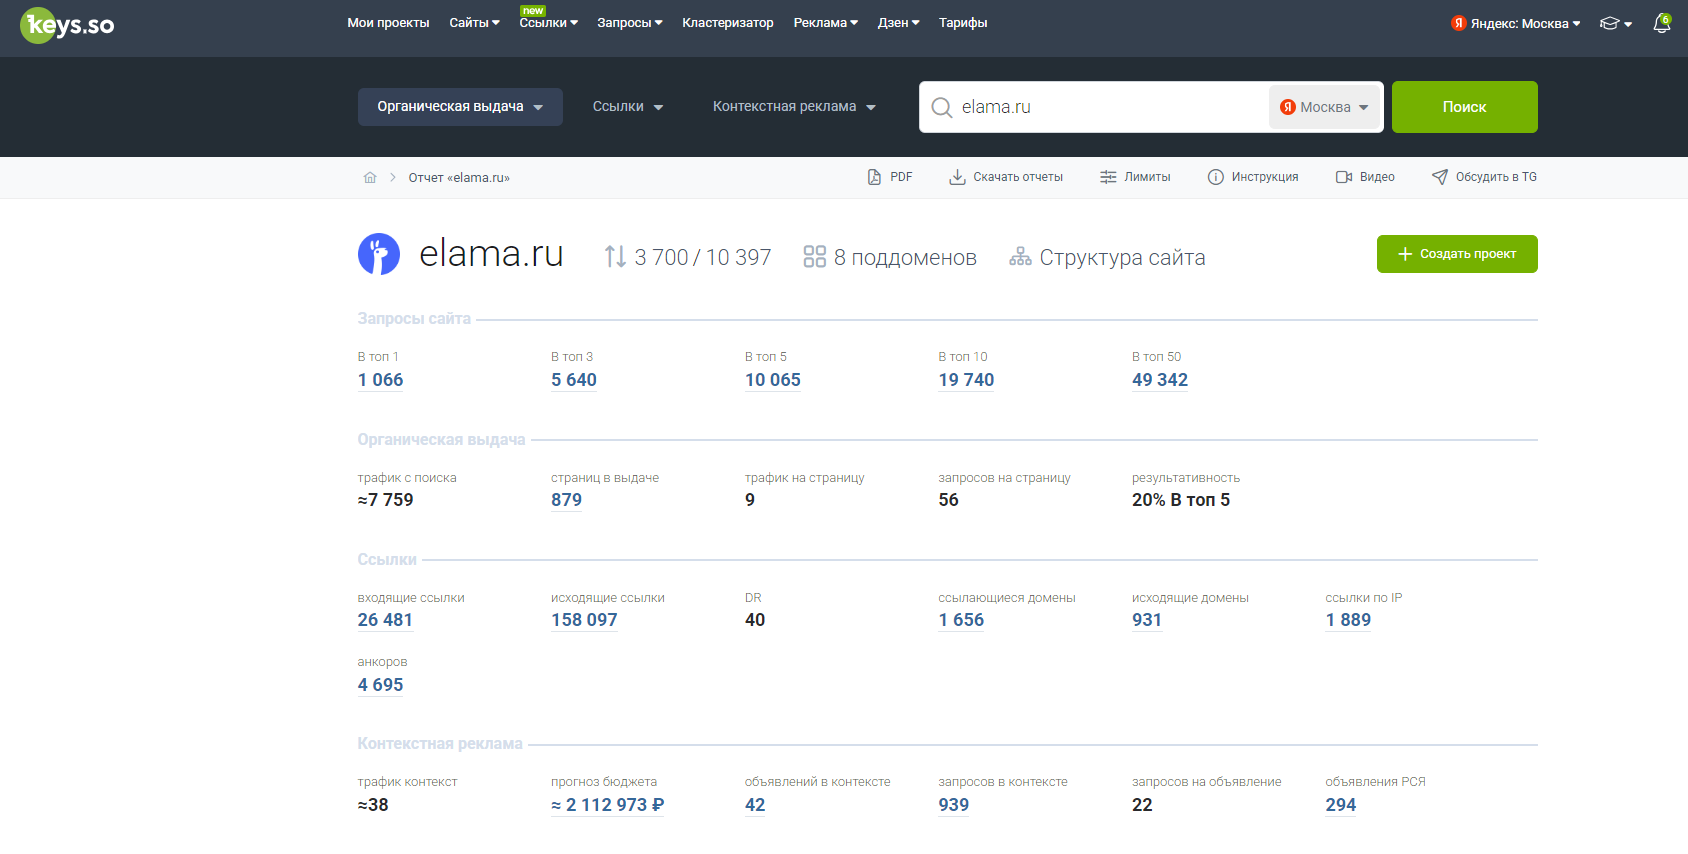
Task: Open исходящие домены value 931
Action: 1147,620
